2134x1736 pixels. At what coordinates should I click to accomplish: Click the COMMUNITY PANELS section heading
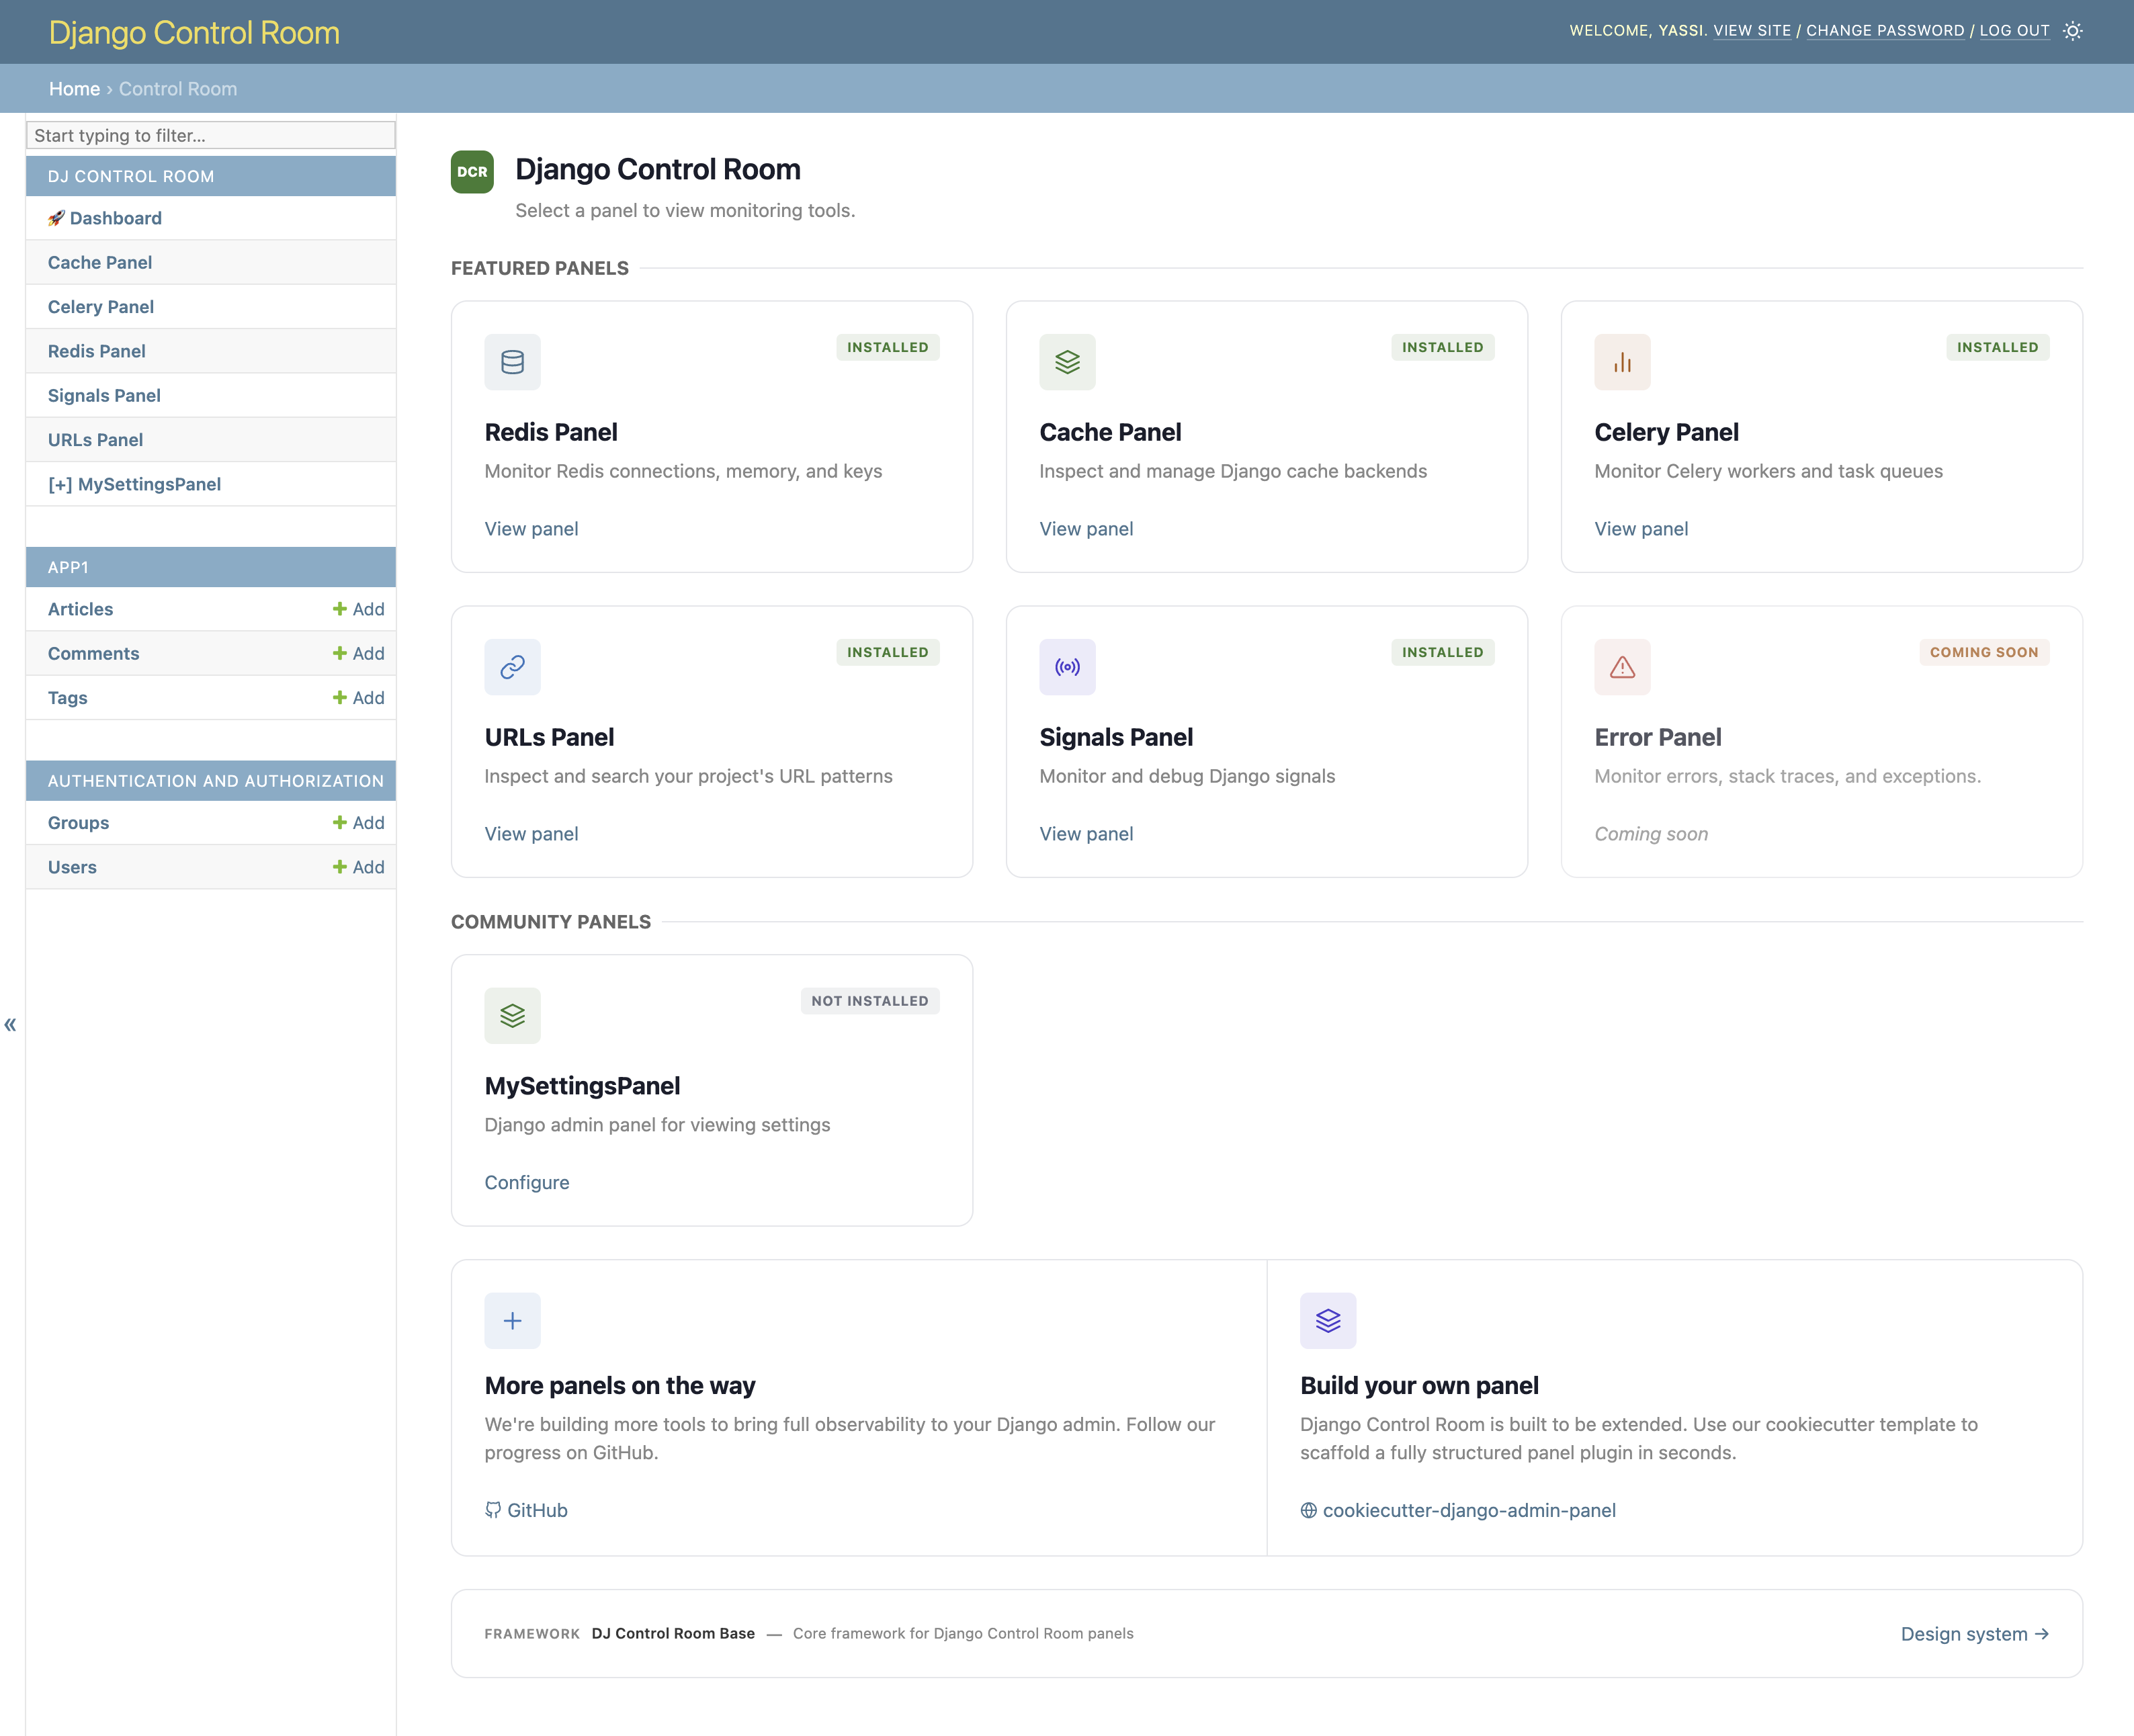(551, 922)
